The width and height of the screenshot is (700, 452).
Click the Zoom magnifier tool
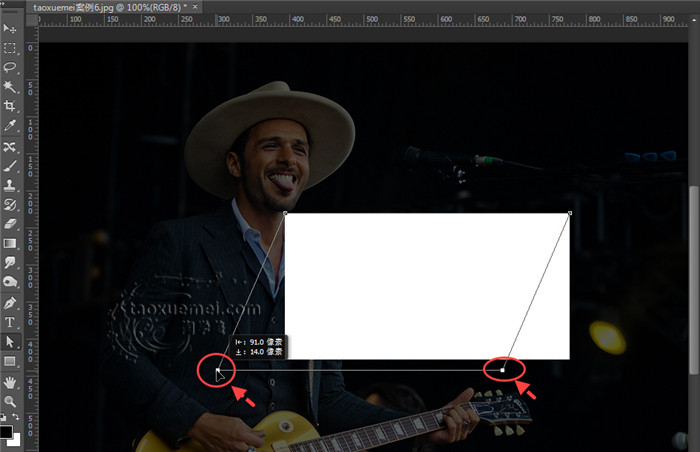(x=10, y=401)
